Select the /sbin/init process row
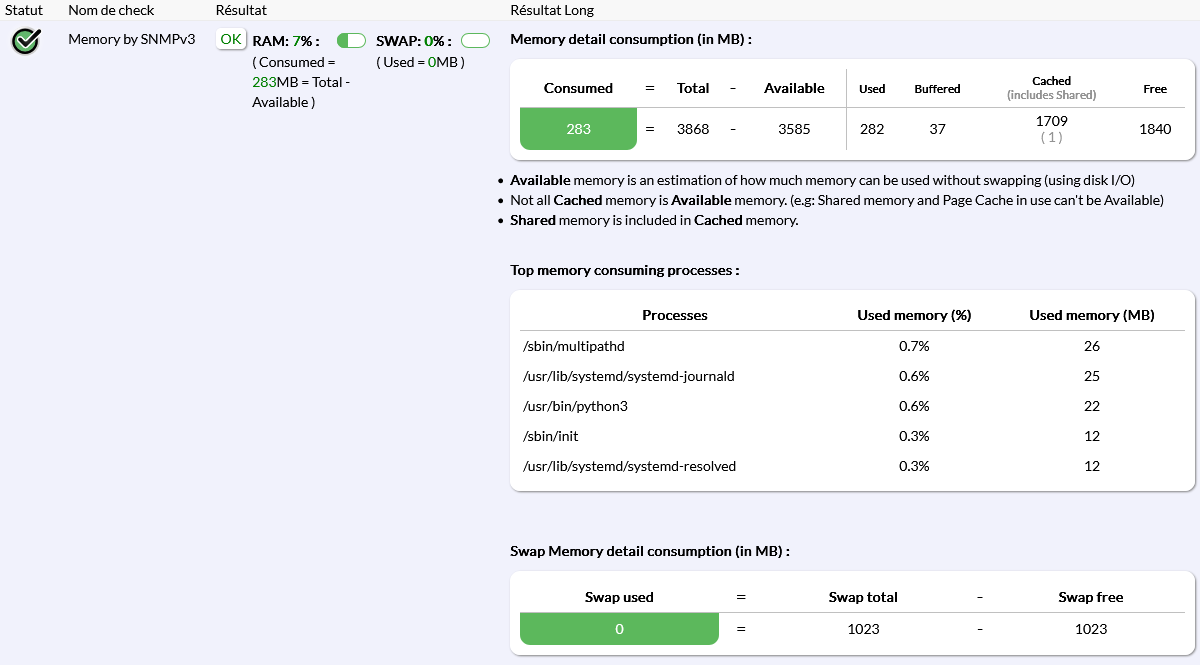The image size is (1200, 665). [x=551, y=436]
